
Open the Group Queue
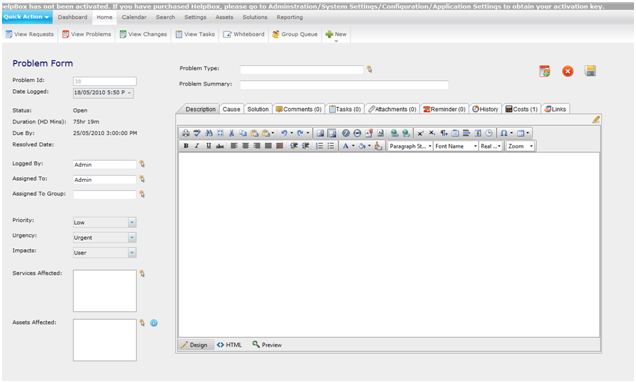tap(295, 34)
